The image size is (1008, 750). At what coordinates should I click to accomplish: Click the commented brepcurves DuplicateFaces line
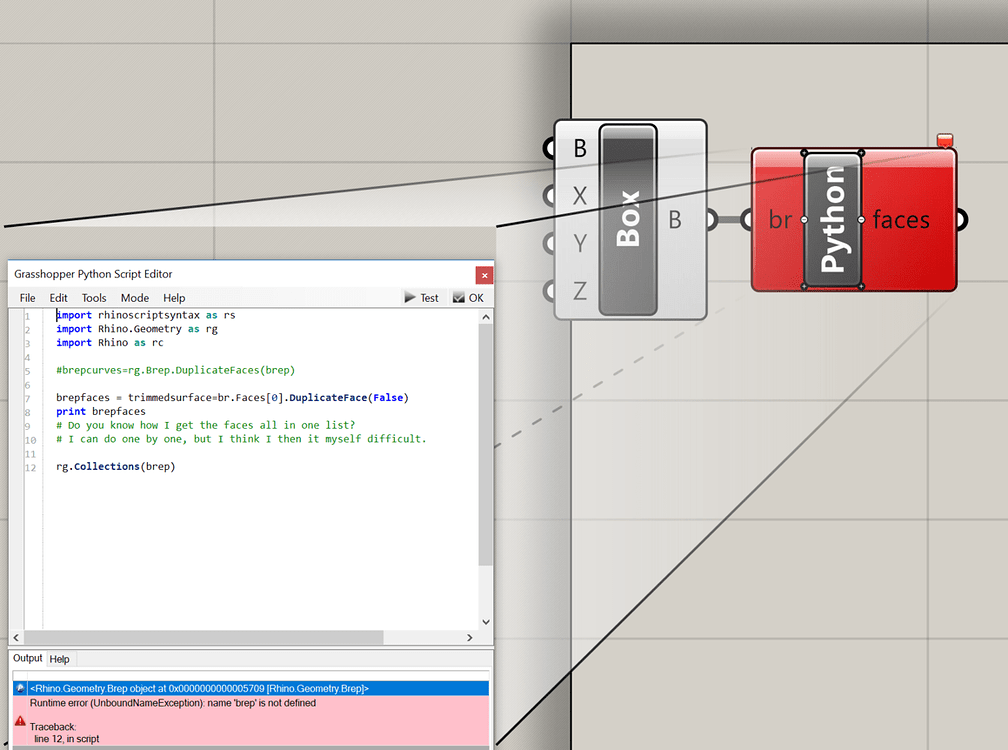click(176, 370)
